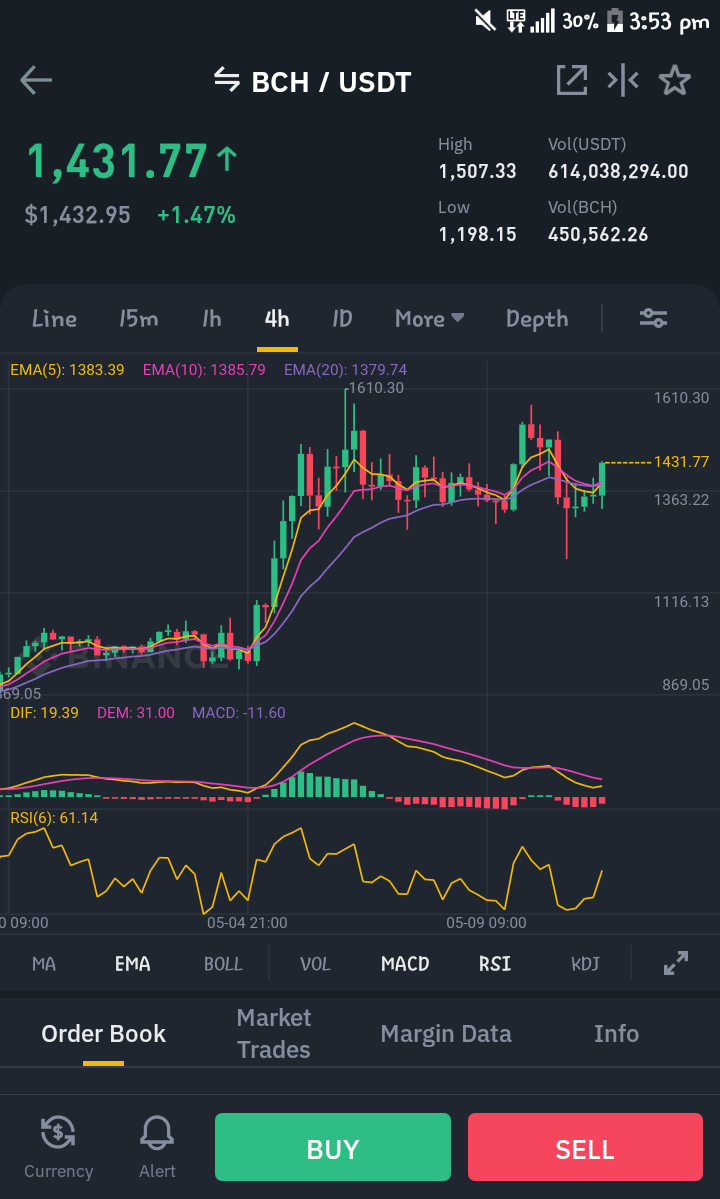Go back using the left arrow

click(36, 80)
